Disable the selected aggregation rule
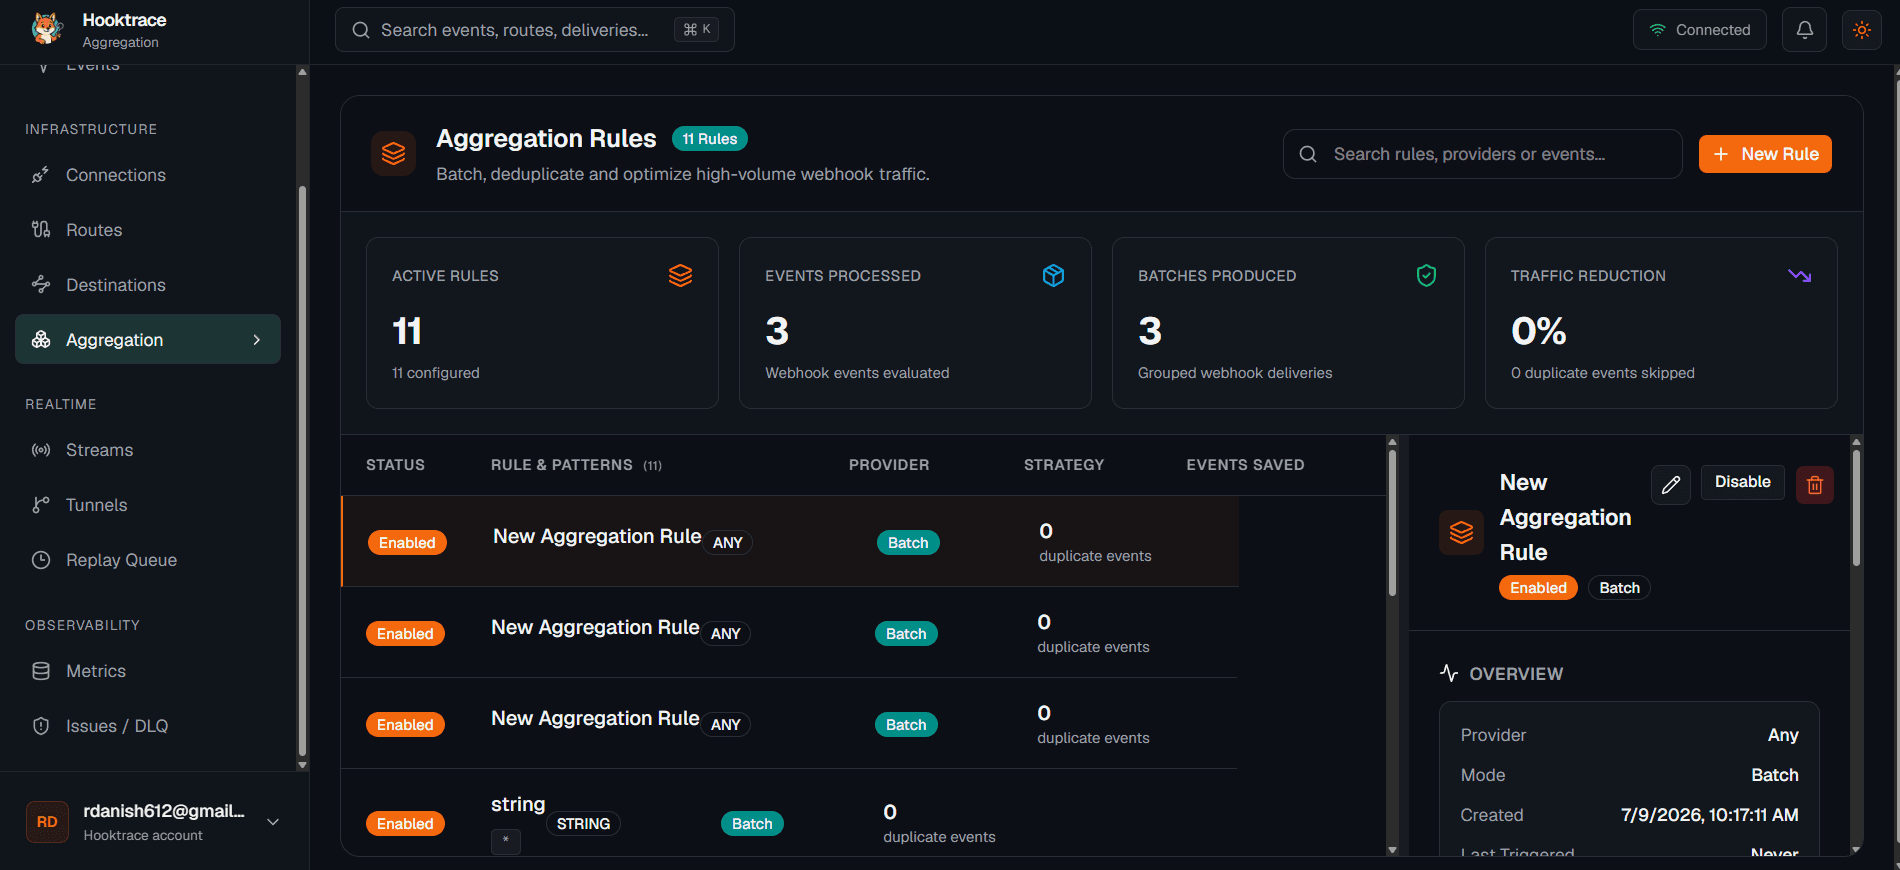This screenshot has width=1900, height=870. 1743,482
